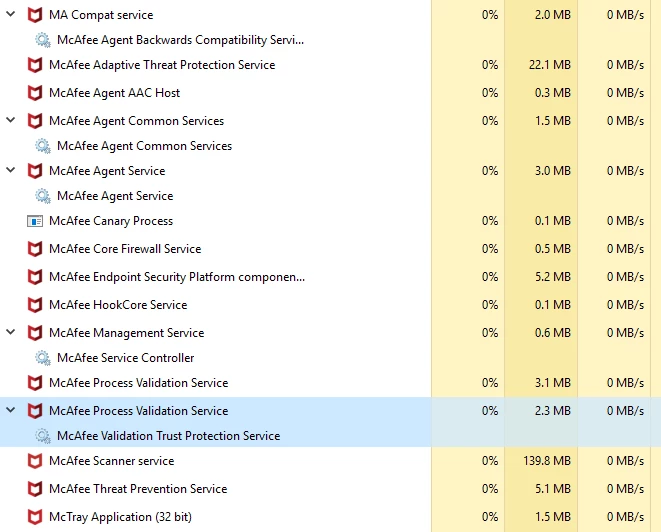This screenshot has height=532, width=661.
Task: Select the McAfee Management Service name
Action: 126,333
